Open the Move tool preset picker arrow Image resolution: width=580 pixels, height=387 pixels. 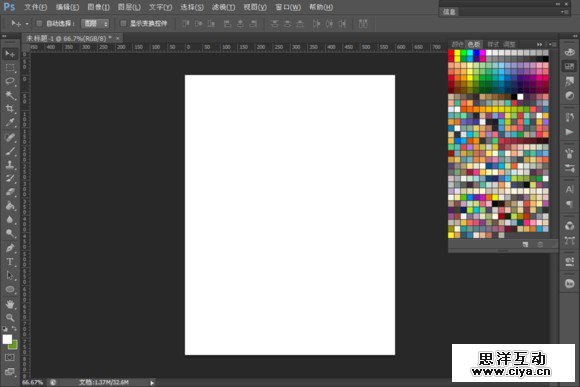coord(27,24)
